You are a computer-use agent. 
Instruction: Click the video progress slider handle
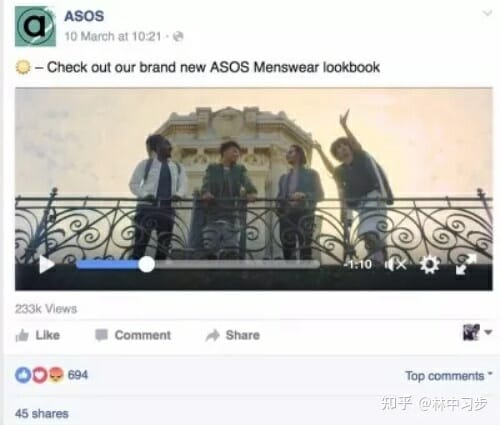coord(146,265)
